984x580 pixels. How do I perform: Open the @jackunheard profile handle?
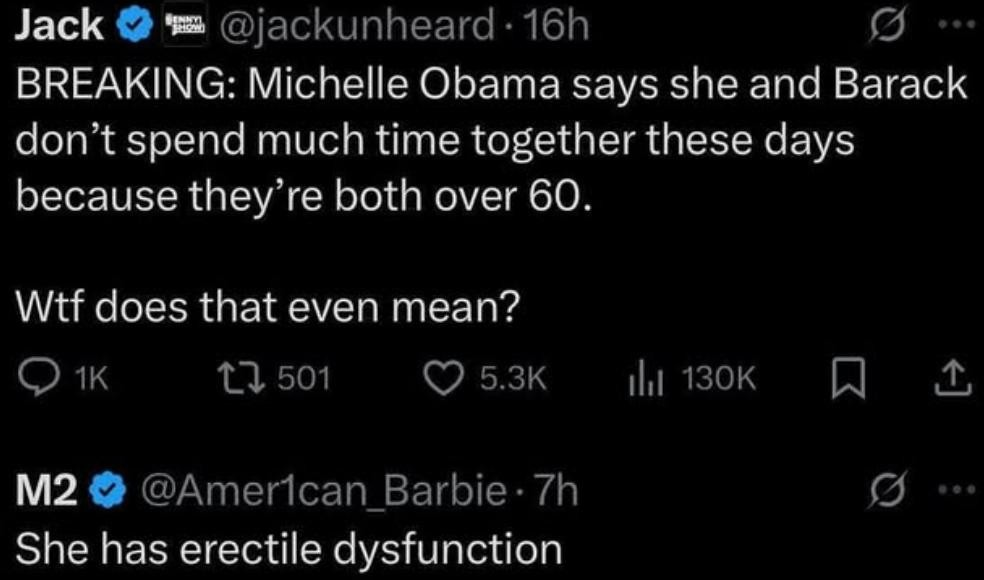click(362, 27)
